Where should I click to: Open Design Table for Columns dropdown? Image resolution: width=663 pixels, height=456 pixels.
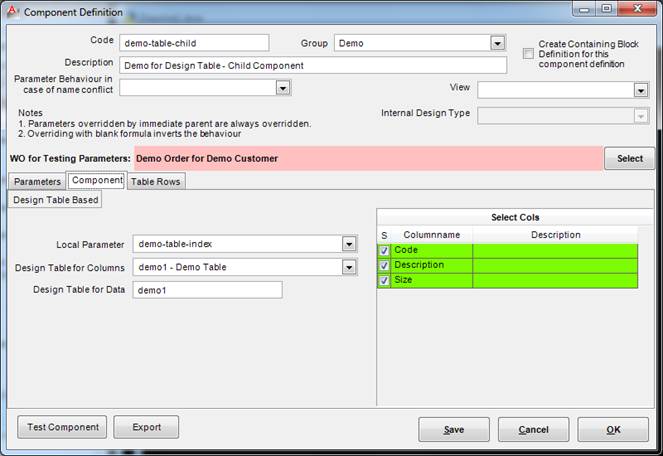tap(349, 267)
